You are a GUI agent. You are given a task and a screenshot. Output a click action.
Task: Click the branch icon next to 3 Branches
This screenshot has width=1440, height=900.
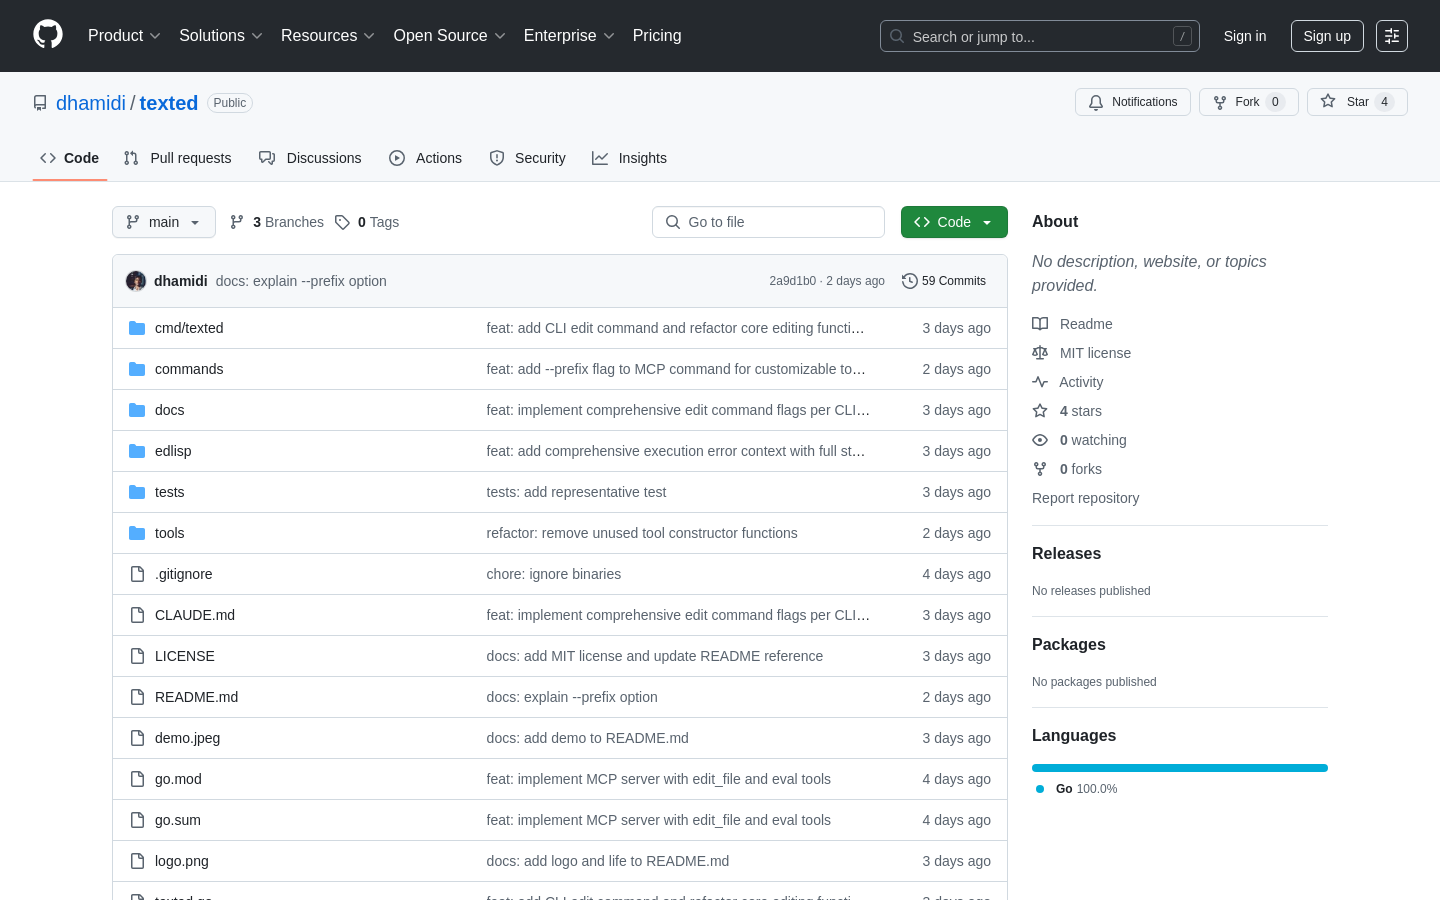pyautogui.click(x=237, y=222)
